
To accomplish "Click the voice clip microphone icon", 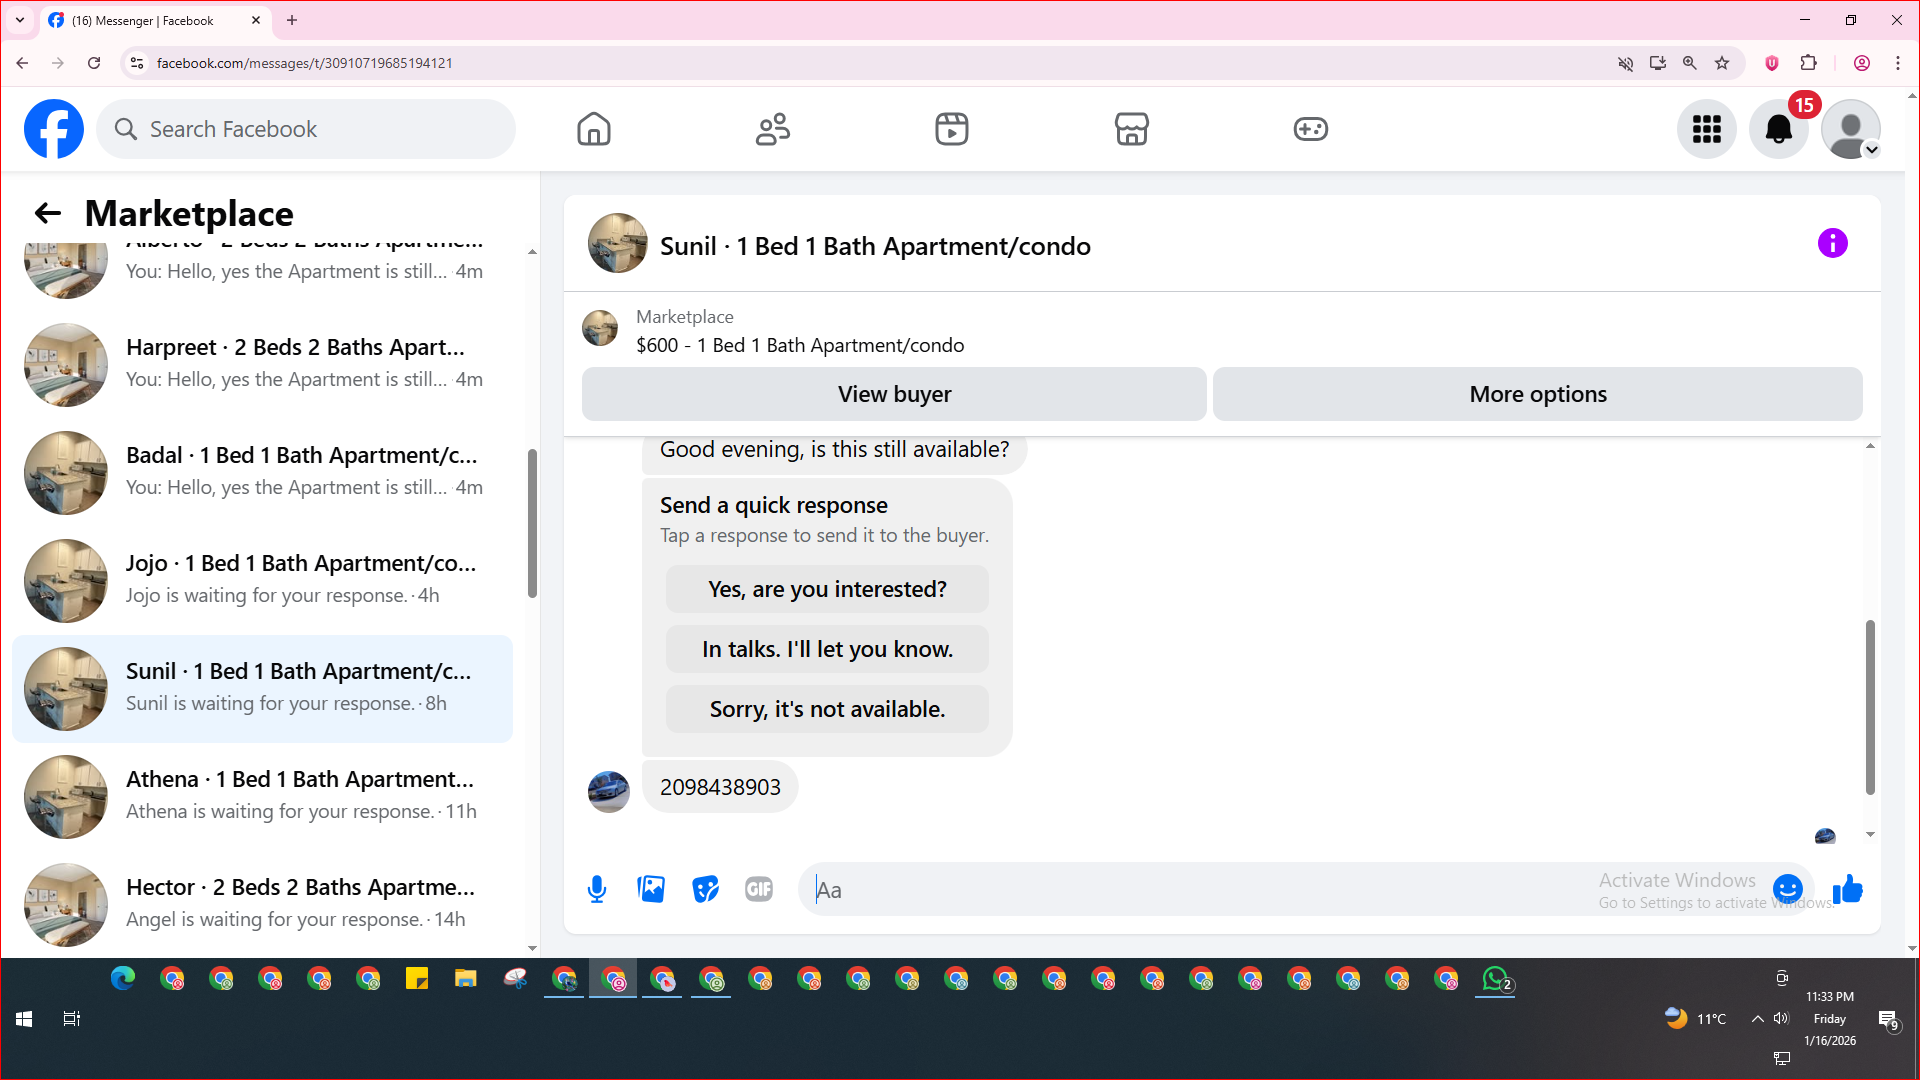I will pyautogui.click(x=597, y=889).
